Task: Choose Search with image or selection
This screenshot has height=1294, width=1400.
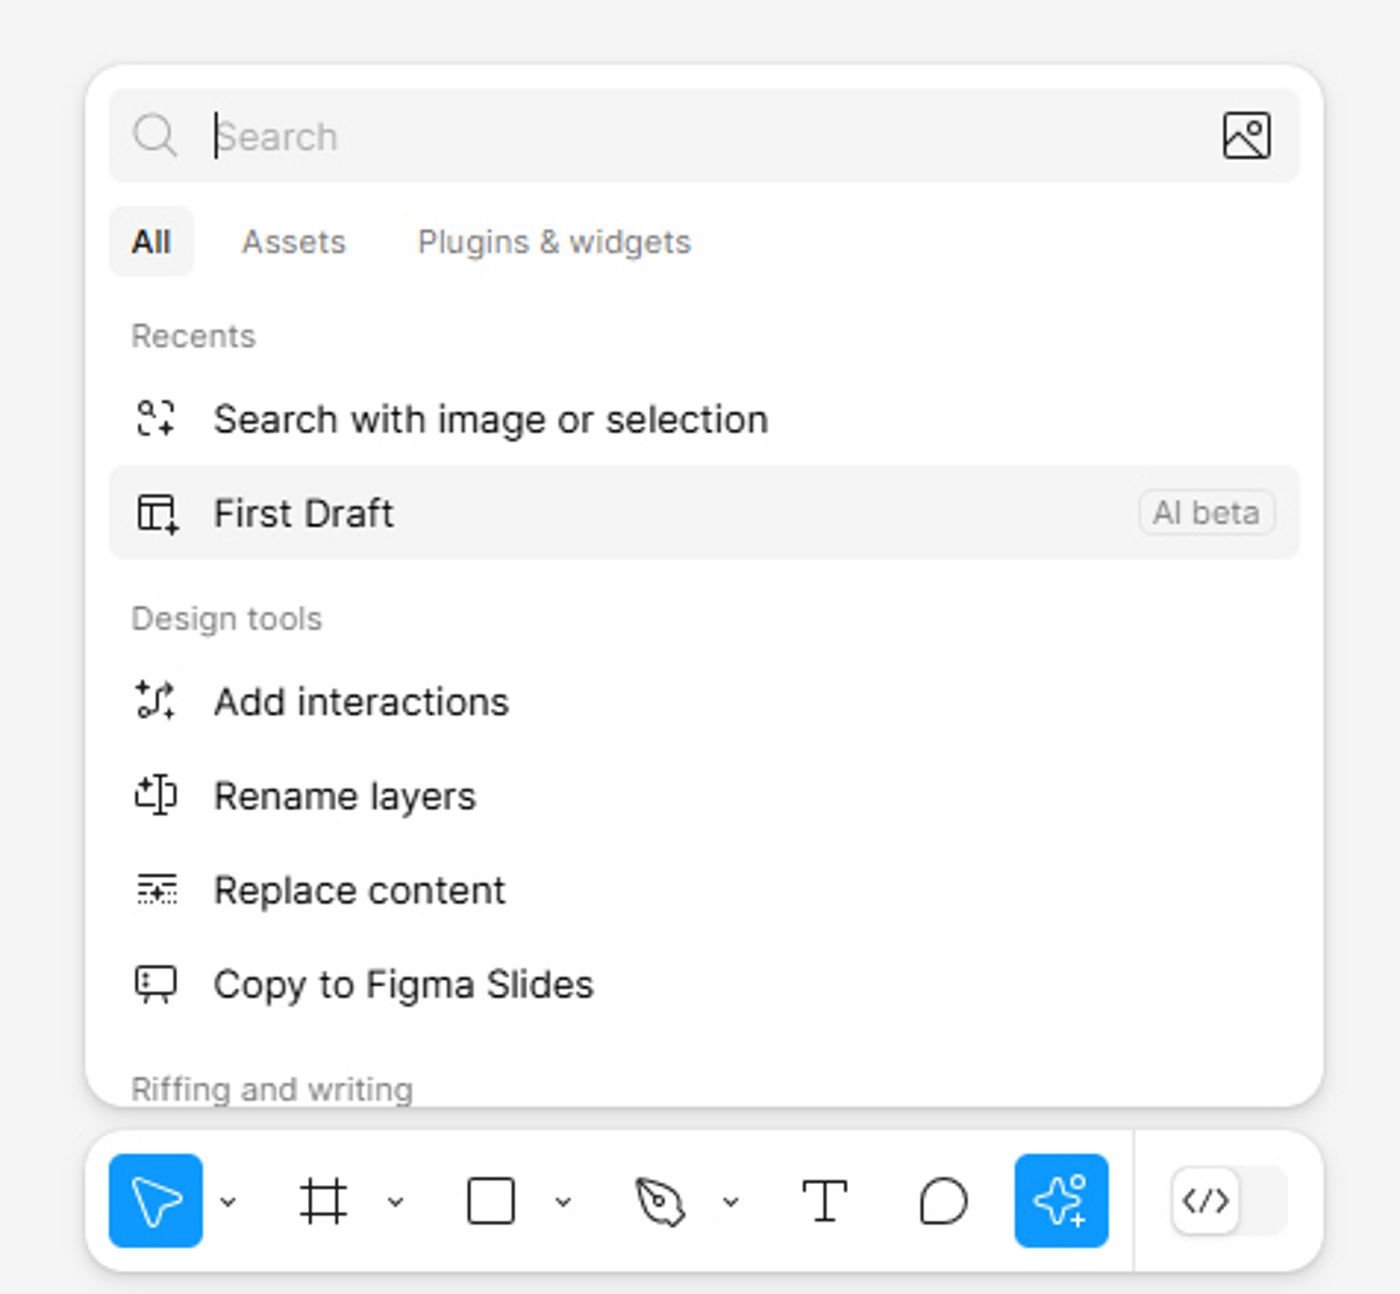Action: click(x=704, y=419)
